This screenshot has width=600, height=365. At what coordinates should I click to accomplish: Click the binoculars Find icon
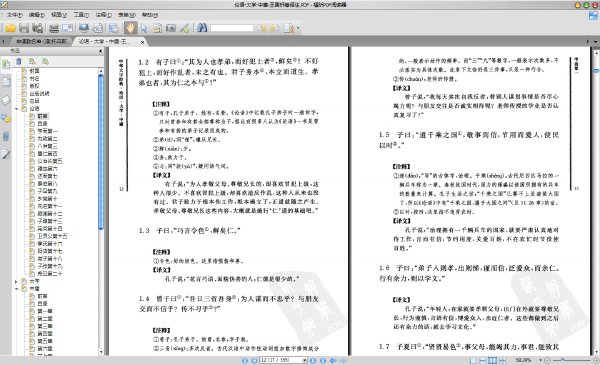(x=202, y=28)
